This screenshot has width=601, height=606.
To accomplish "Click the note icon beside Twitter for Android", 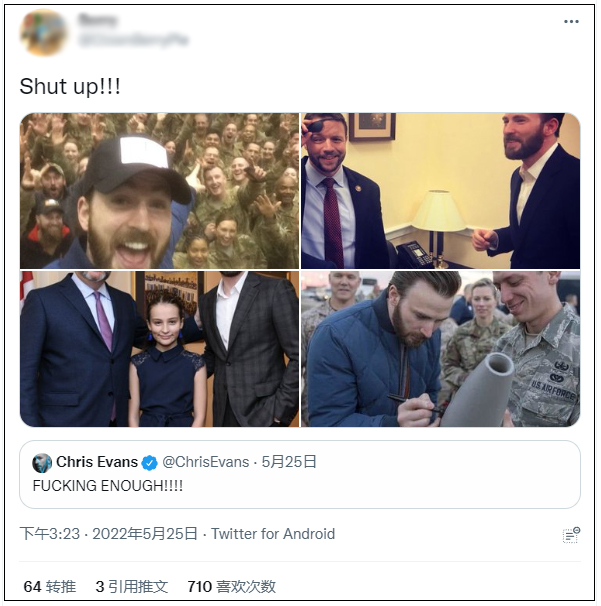I will 570,535.
